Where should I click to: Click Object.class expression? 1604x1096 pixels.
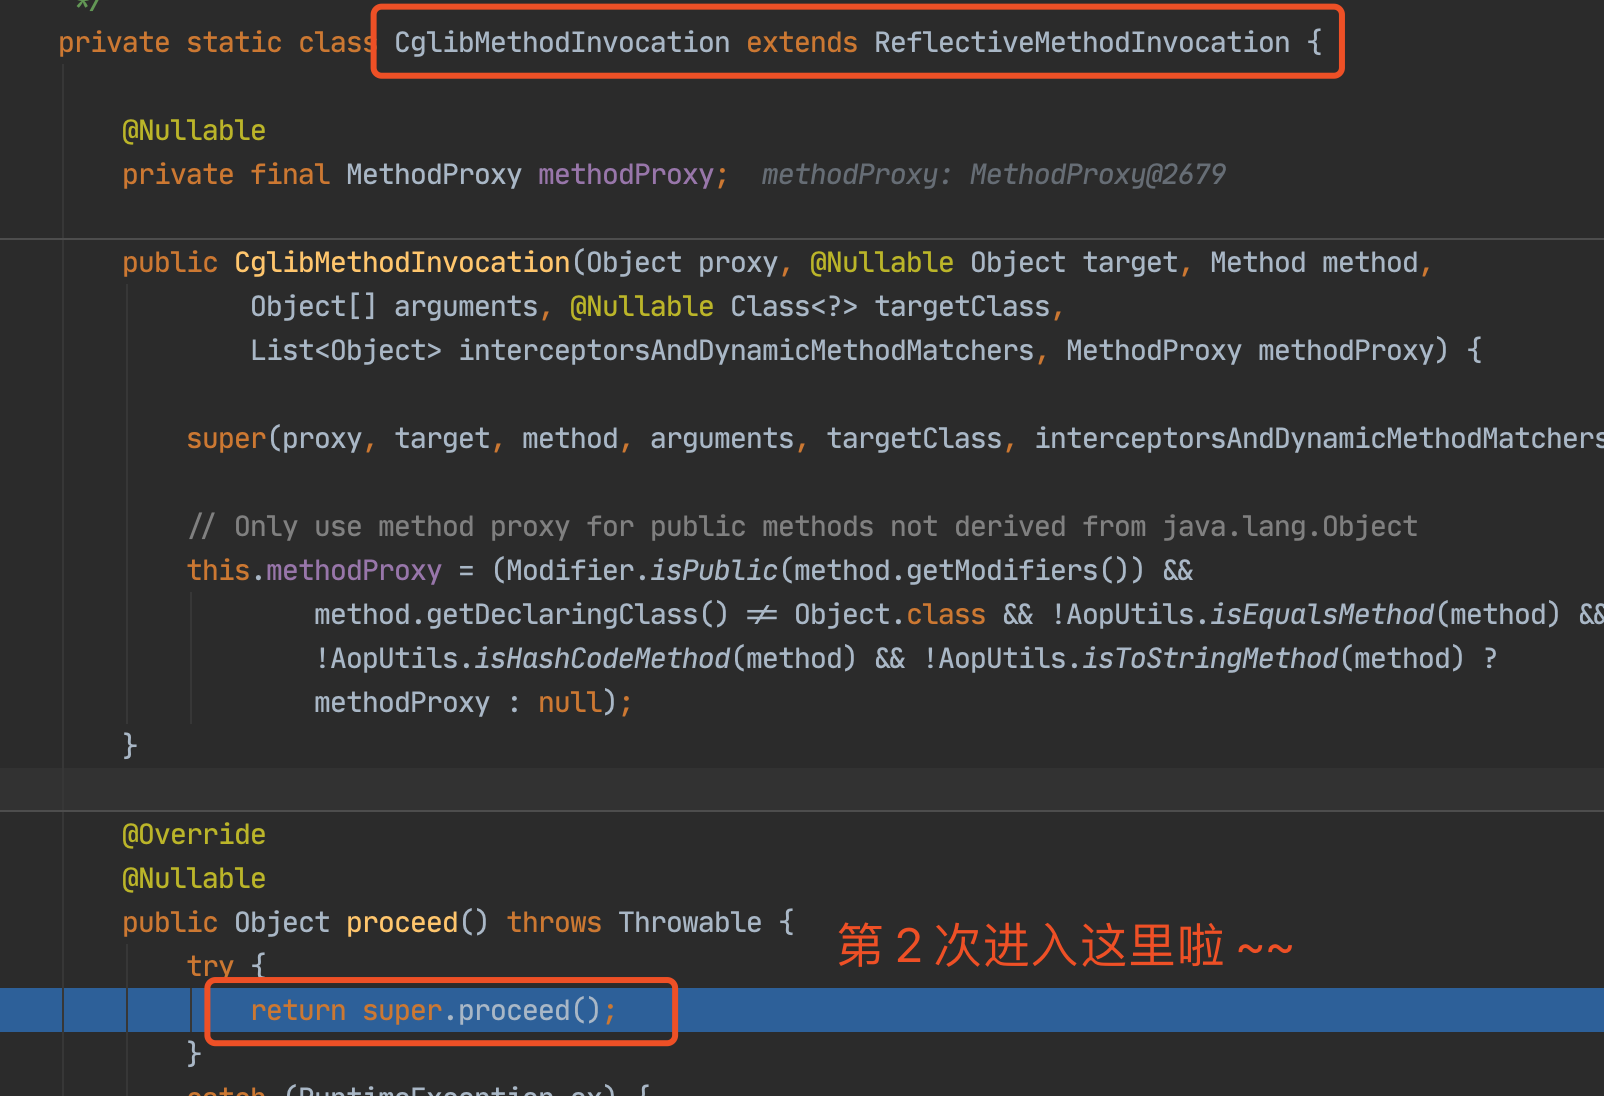pyautogui.click(x=890, y=614)
